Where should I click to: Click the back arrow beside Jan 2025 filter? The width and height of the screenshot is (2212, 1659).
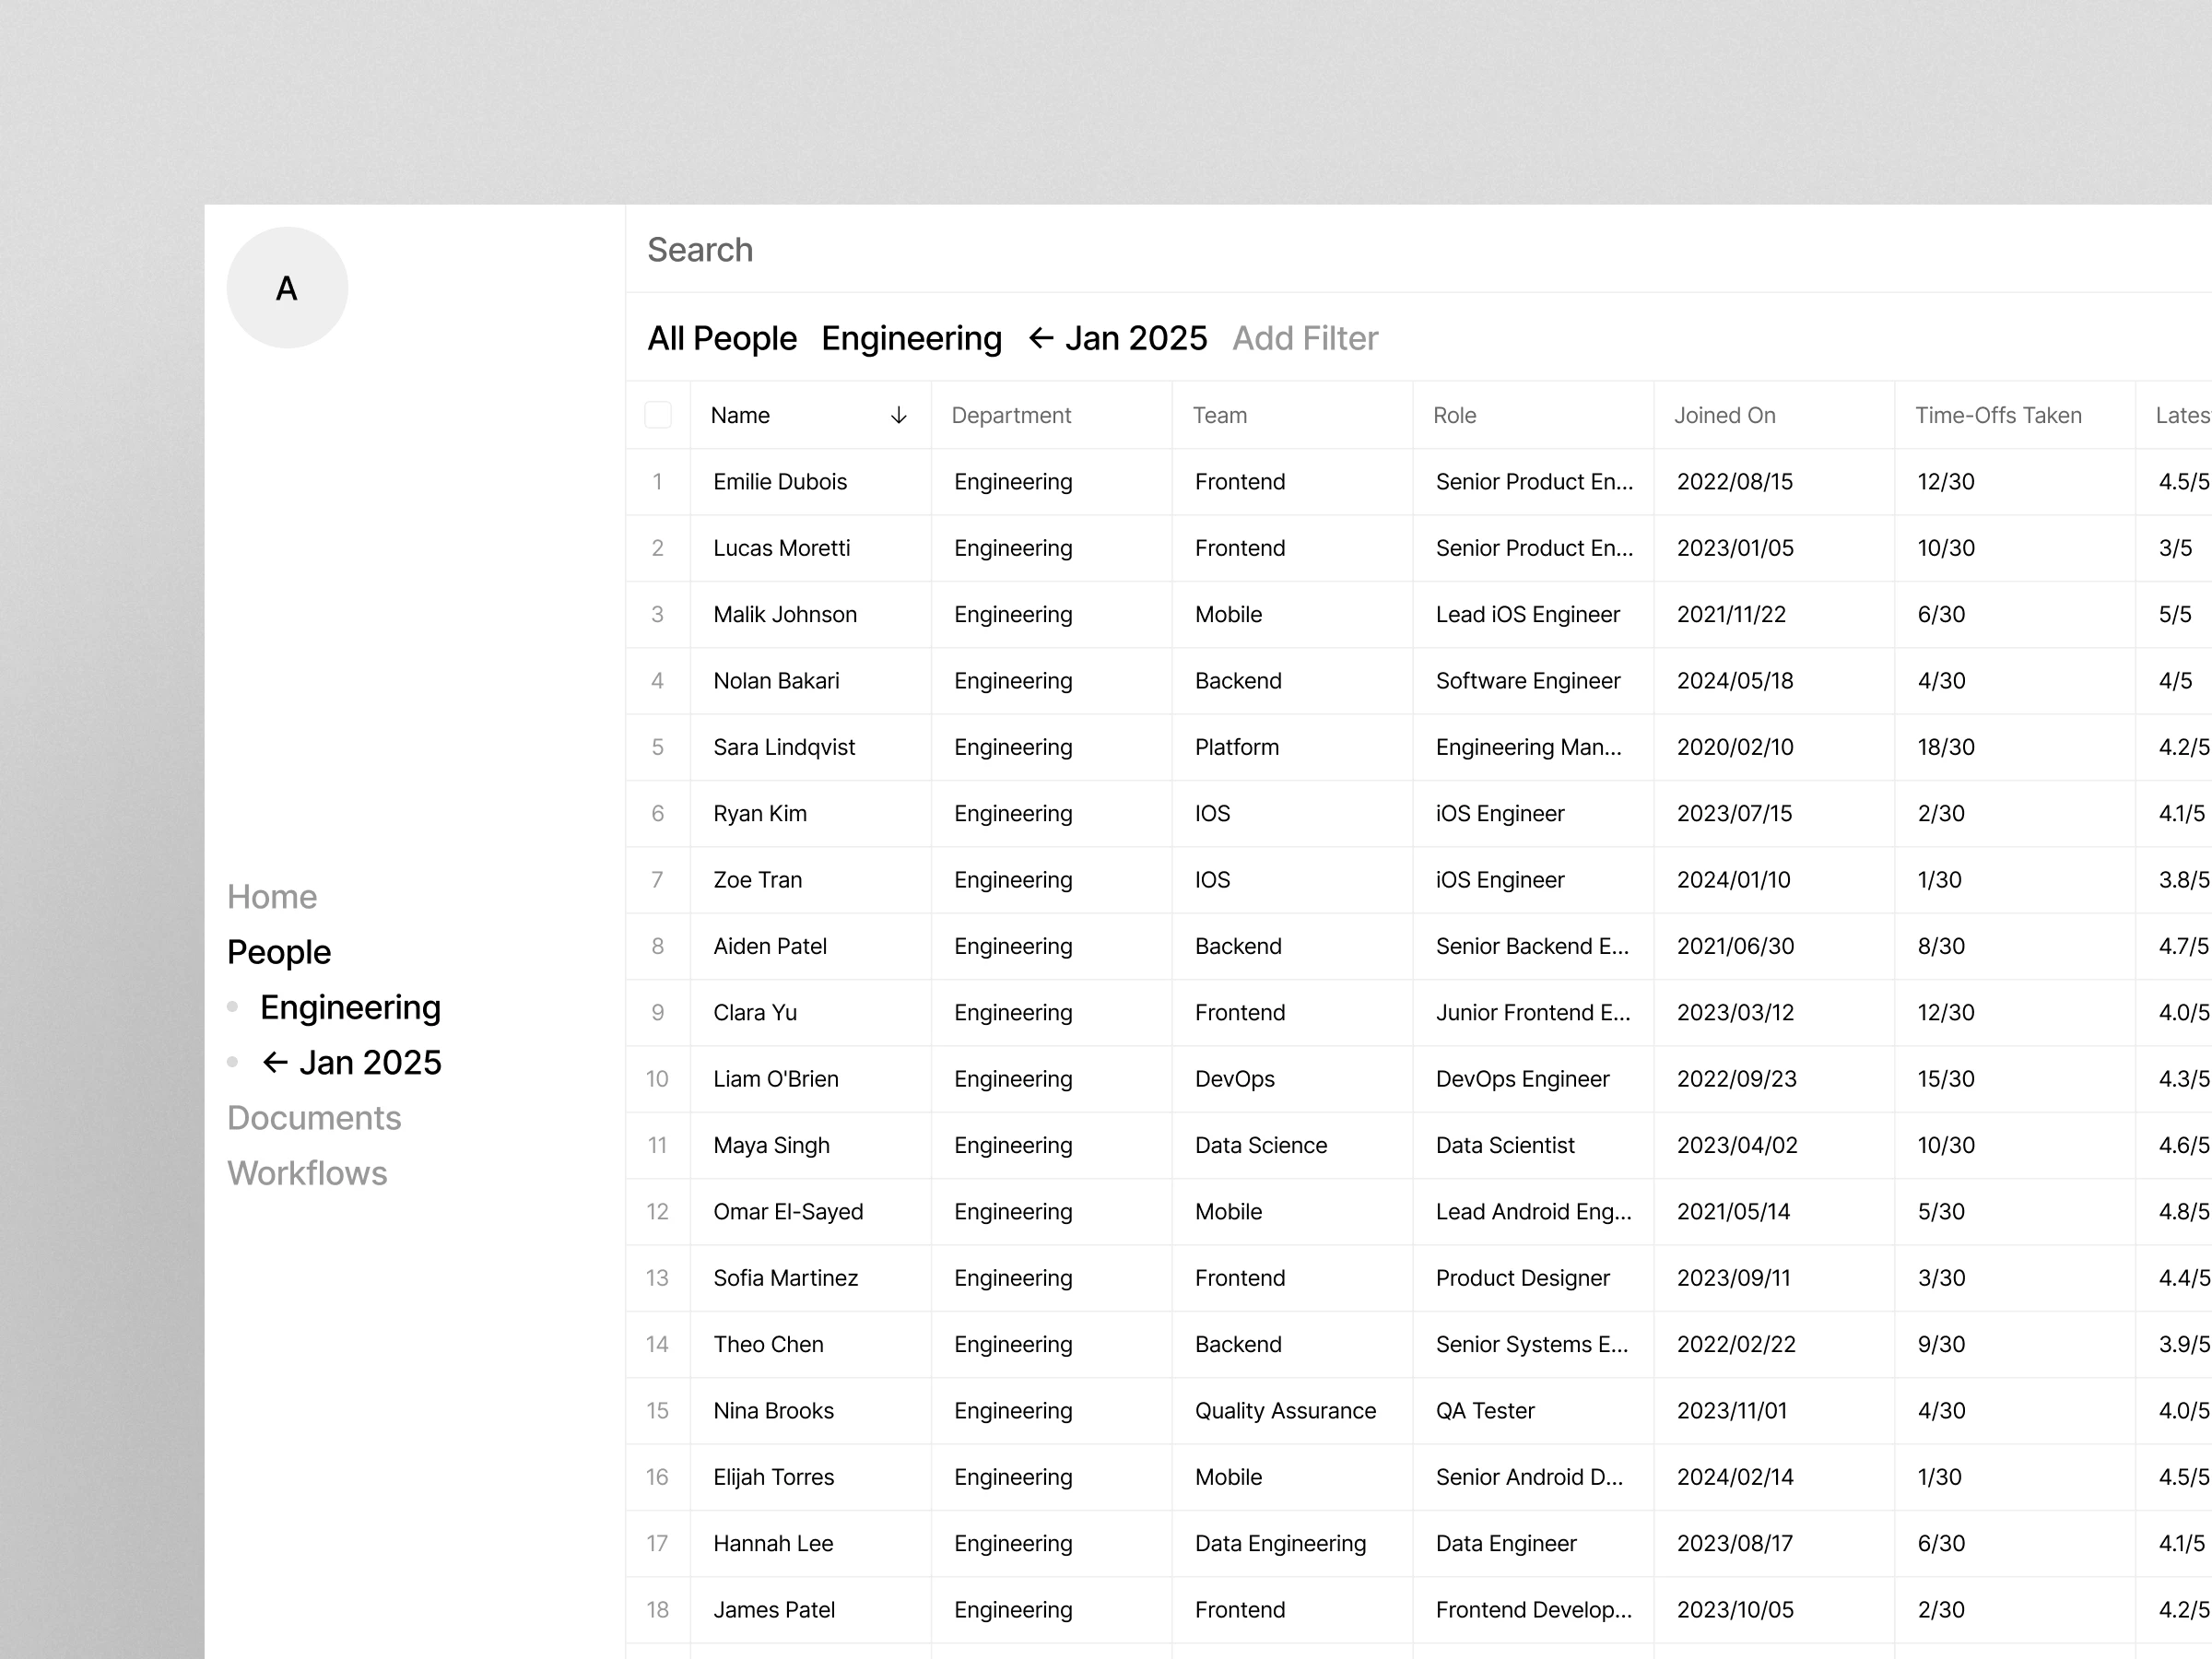coord(1041,338)
